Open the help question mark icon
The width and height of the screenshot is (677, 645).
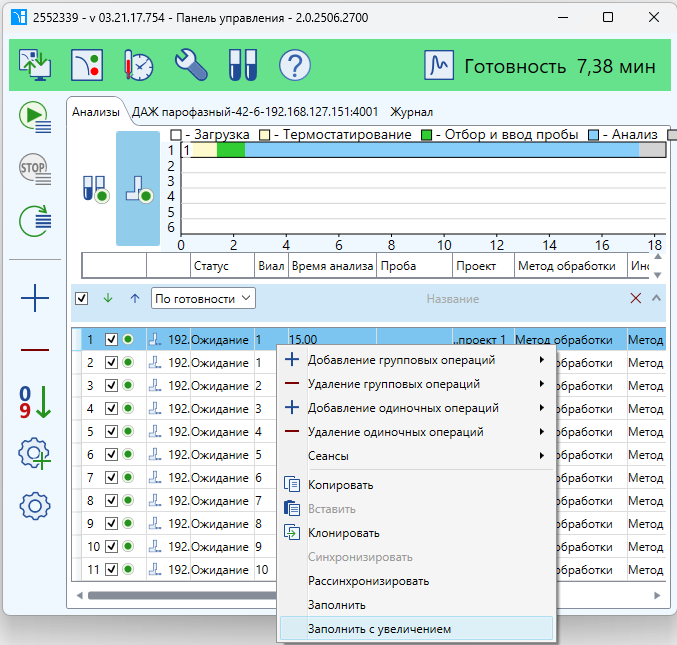(294, 66)
